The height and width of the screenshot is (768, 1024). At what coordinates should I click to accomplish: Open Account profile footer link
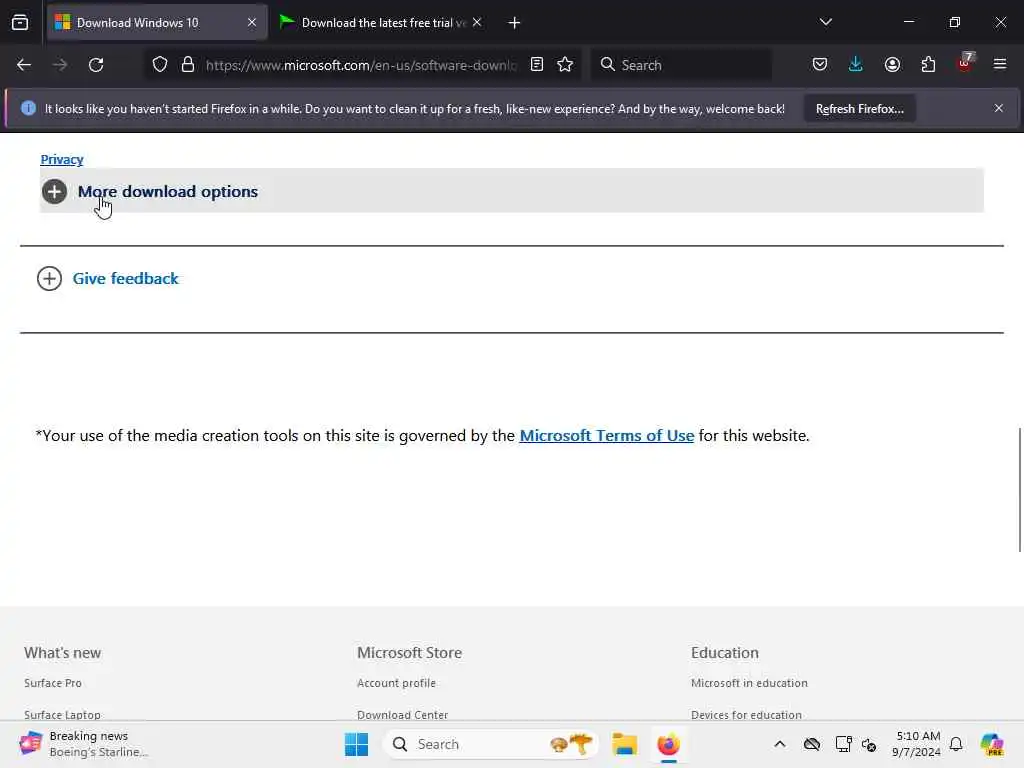coord(396,683)
